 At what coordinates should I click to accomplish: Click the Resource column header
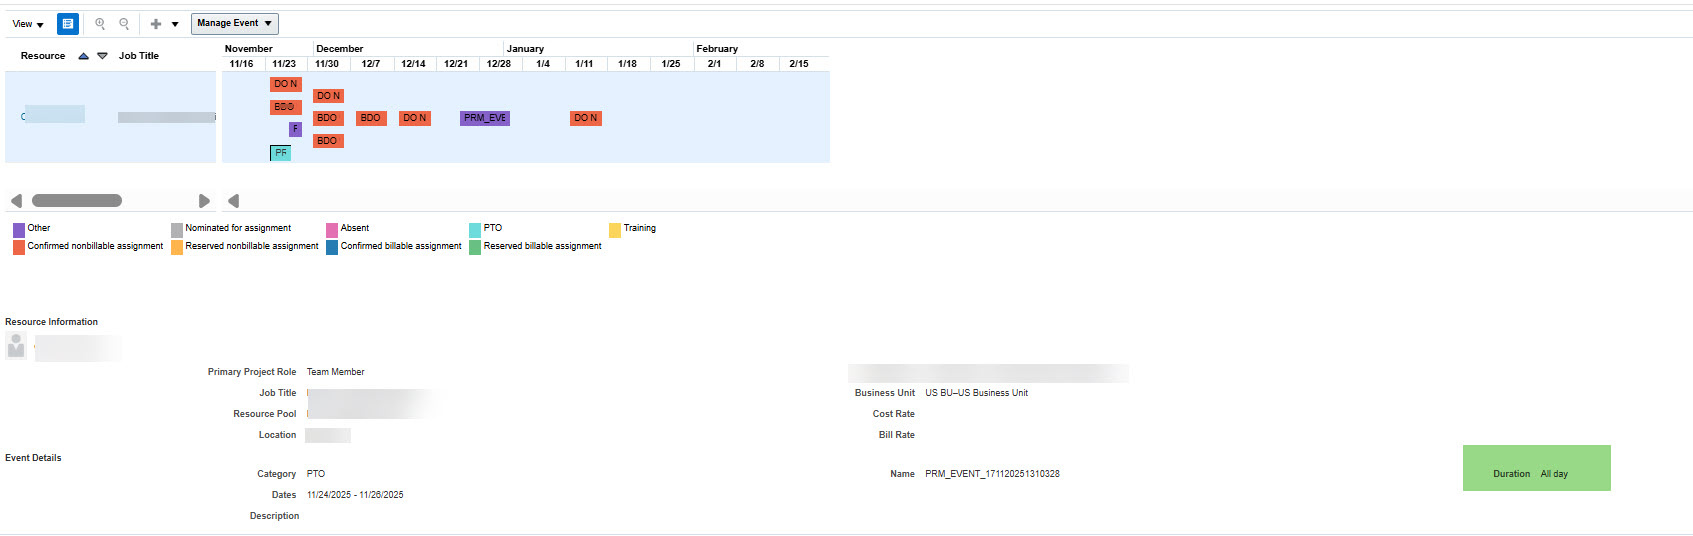[43, 56]
